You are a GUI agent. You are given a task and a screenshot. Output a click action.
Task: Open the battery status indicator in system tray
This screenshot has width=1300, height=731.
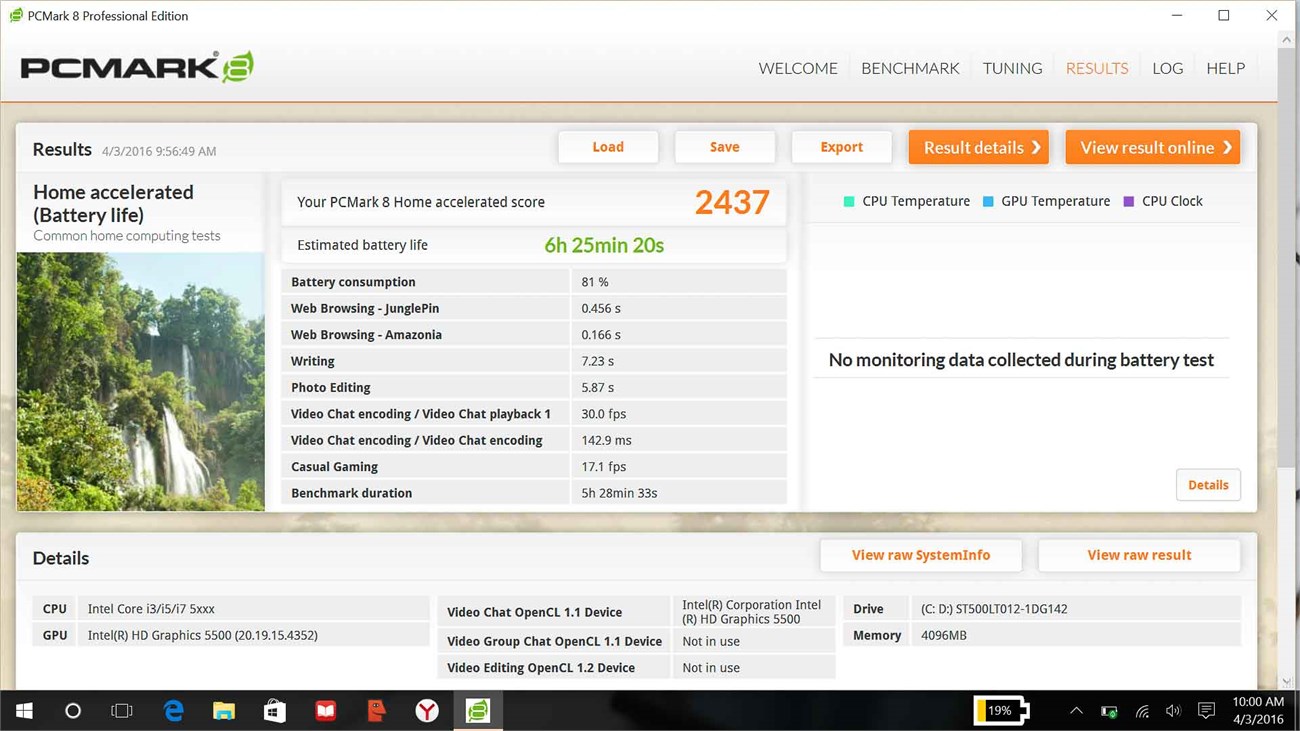pyautogui.click(x=999, y=710)
